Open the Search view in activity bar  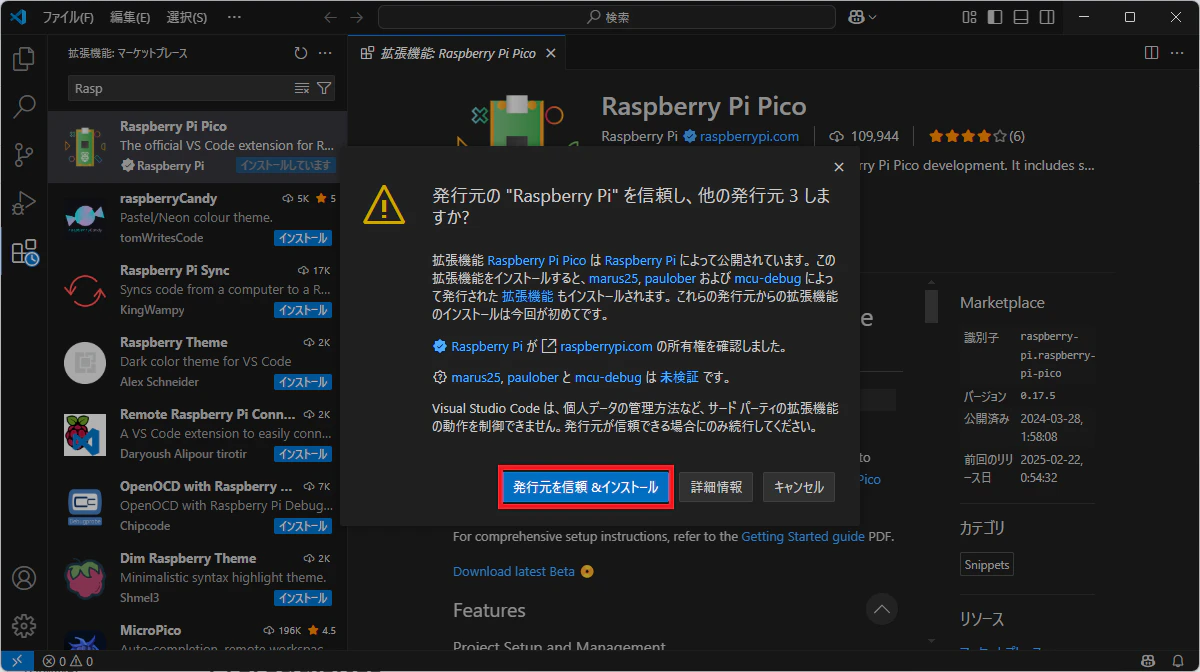pos(24,107)
